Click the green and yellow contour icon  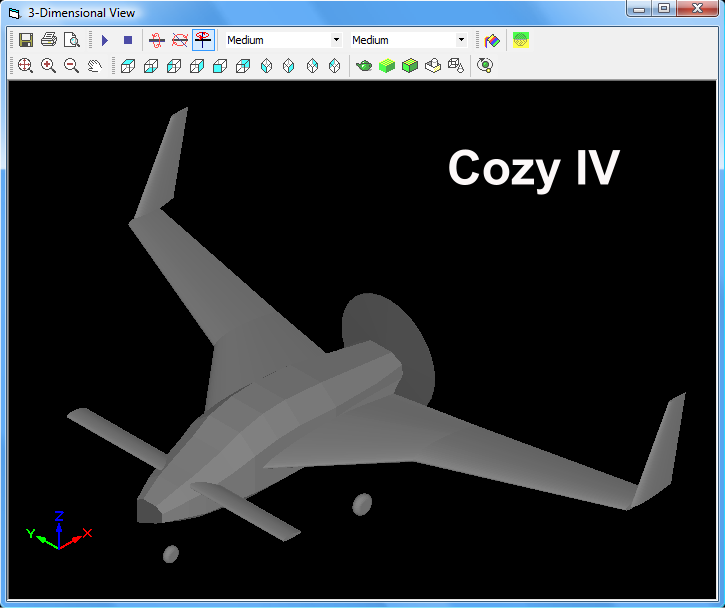[521, 40]
